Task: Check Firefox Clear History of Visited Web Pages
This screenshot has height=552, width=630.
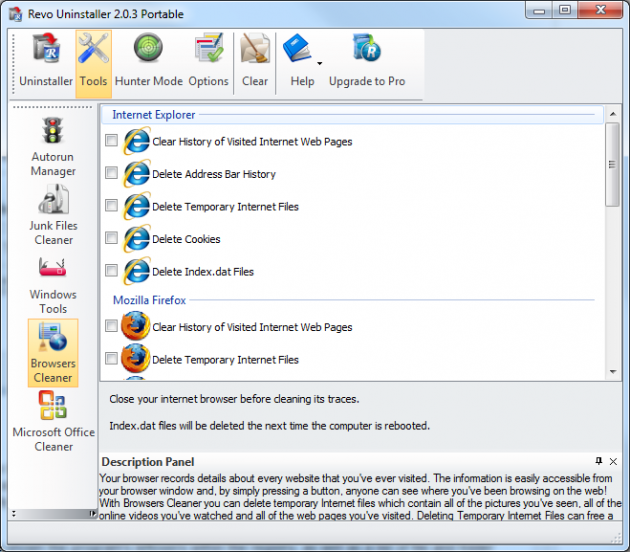Action: point(111,326)
